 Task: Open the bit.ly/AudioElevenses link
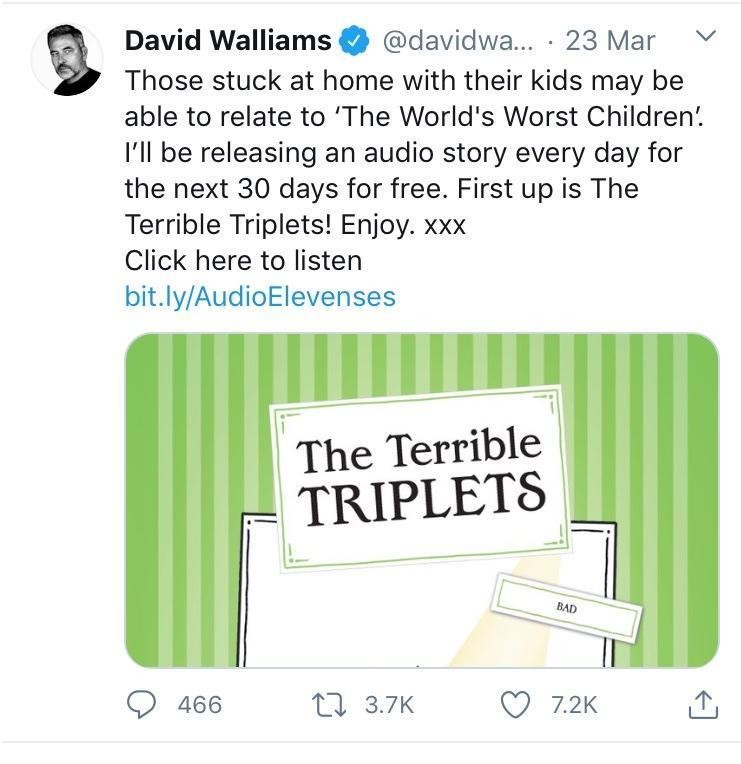pyautogui.click(x=260, y=297)
